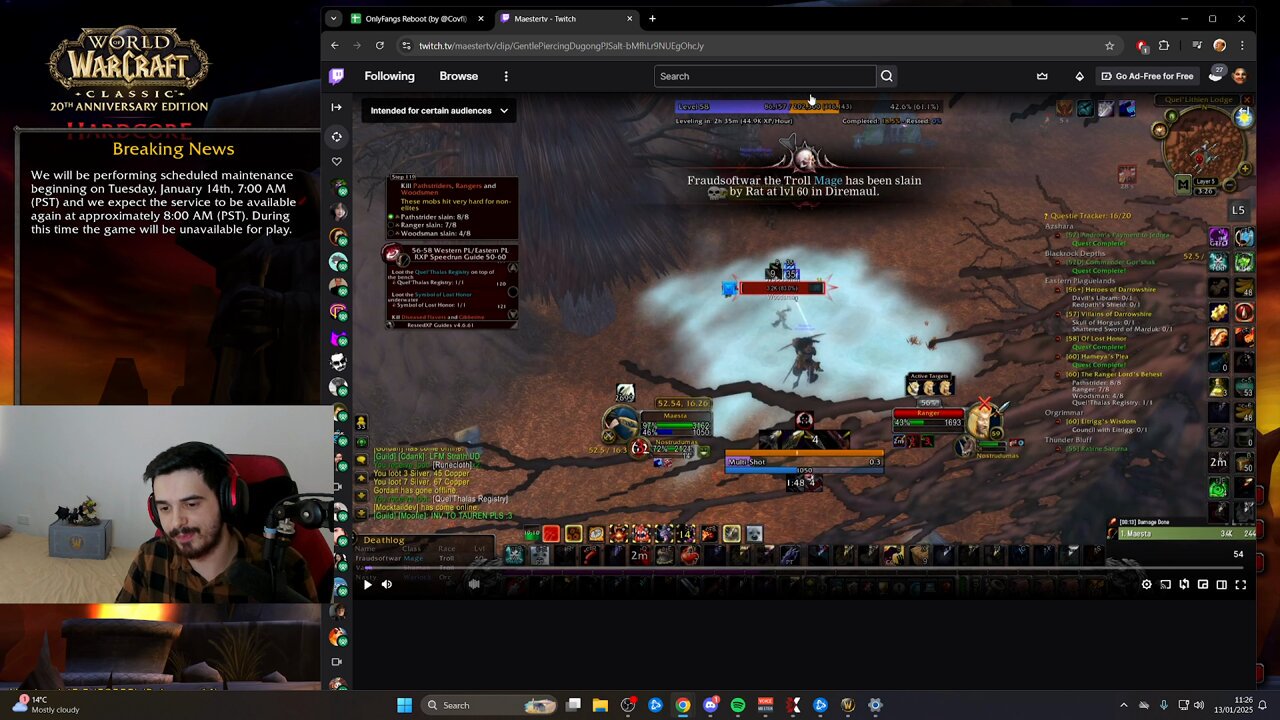The image size is (1280, 720).
Task: Toggle picture-in-picture on the clip player
Action: click(1203, 585)
